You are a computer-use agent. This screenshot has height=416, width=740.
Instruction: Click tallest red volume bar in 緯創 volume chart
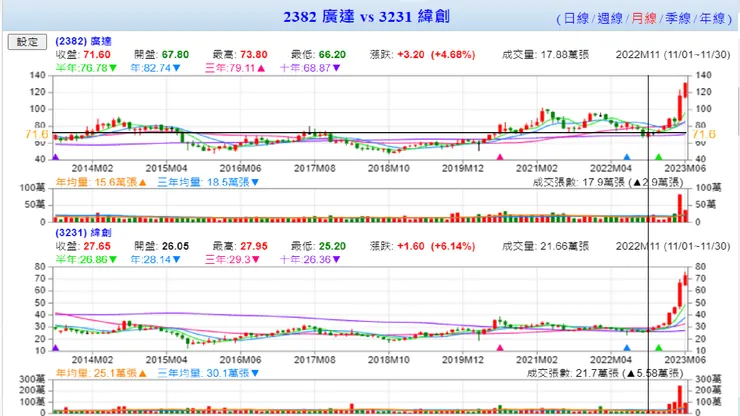click(x=680, y=399)
